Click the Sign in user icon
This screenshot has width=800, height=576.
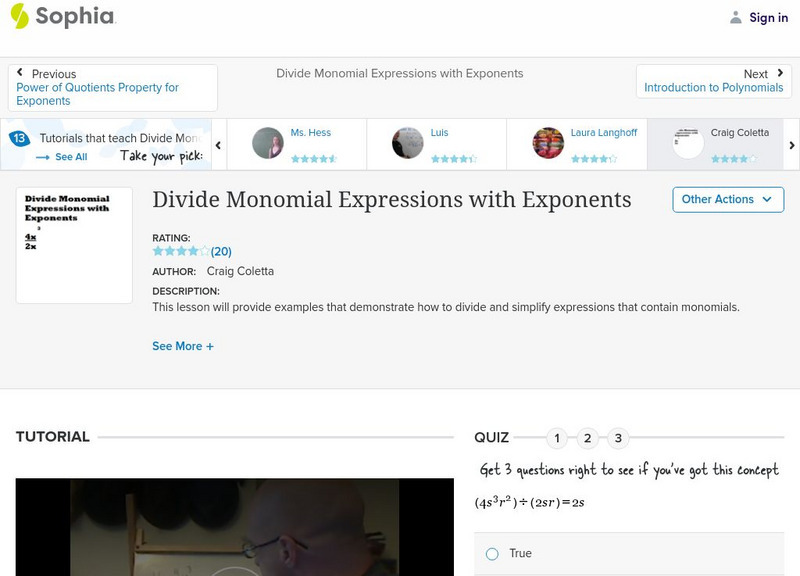pos(736,17)
